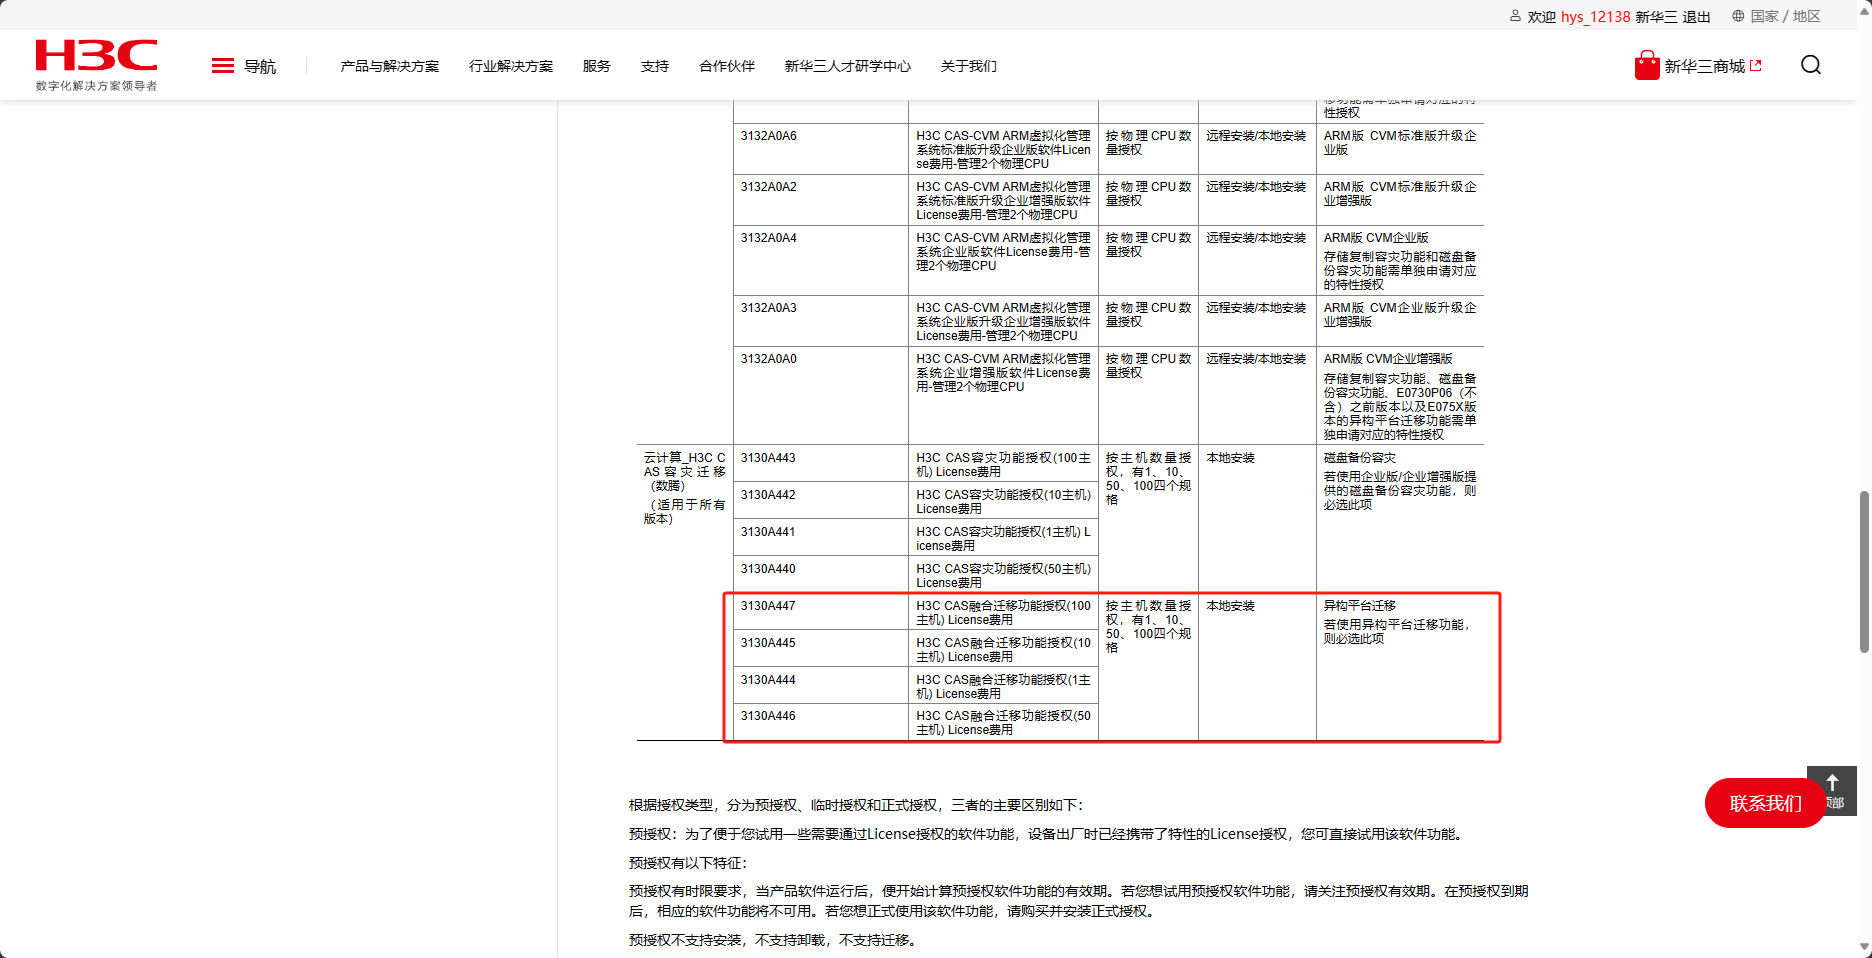Open the hamburger navigation menu icon
This screenshot has width=1872, height=958.
pyautogui.click(x=223, y=66)
